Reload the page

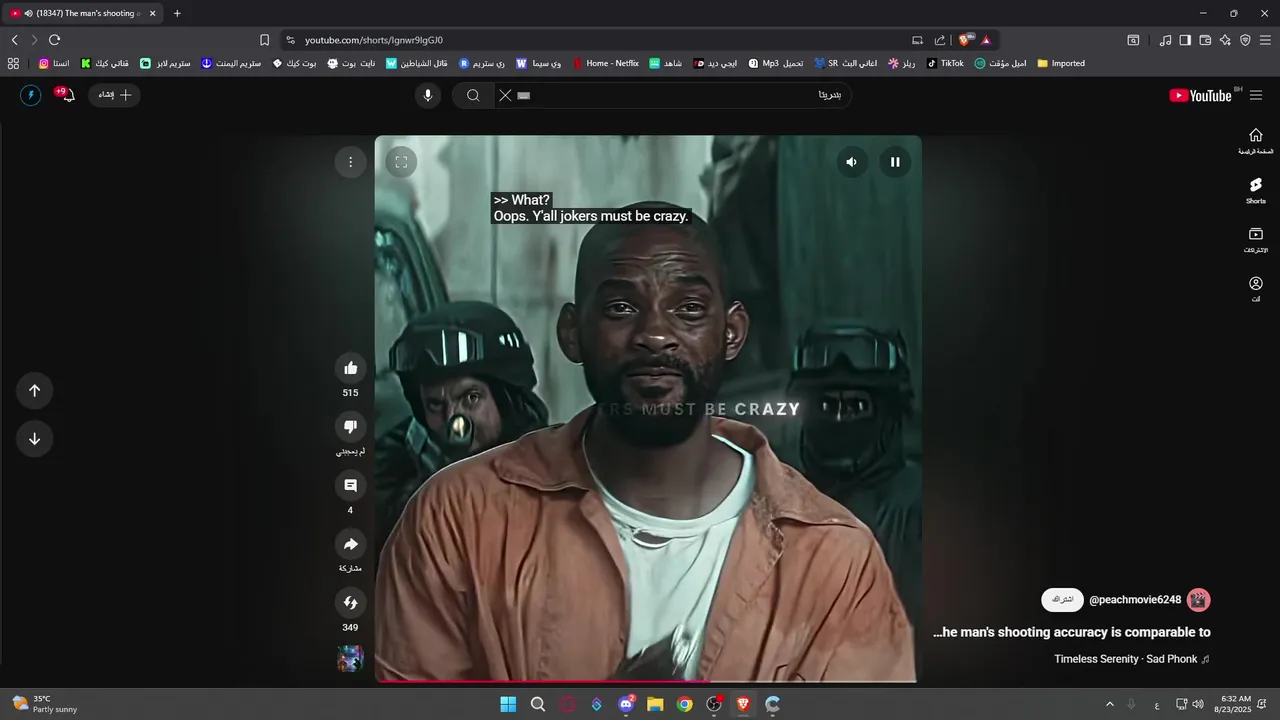[x=54, y=40]
